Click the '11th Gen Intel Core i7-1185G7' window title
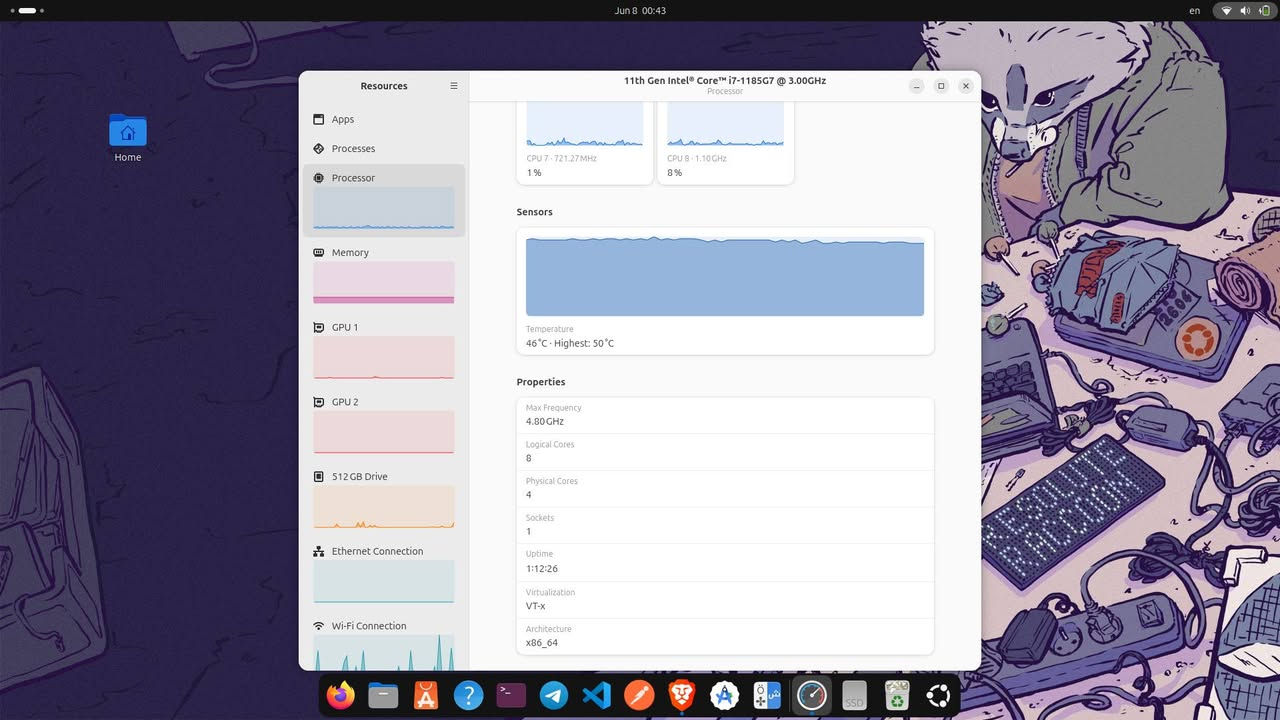The height and width of the screenshot is (720, 1280). pyautogui.click(x=725, y=81)
